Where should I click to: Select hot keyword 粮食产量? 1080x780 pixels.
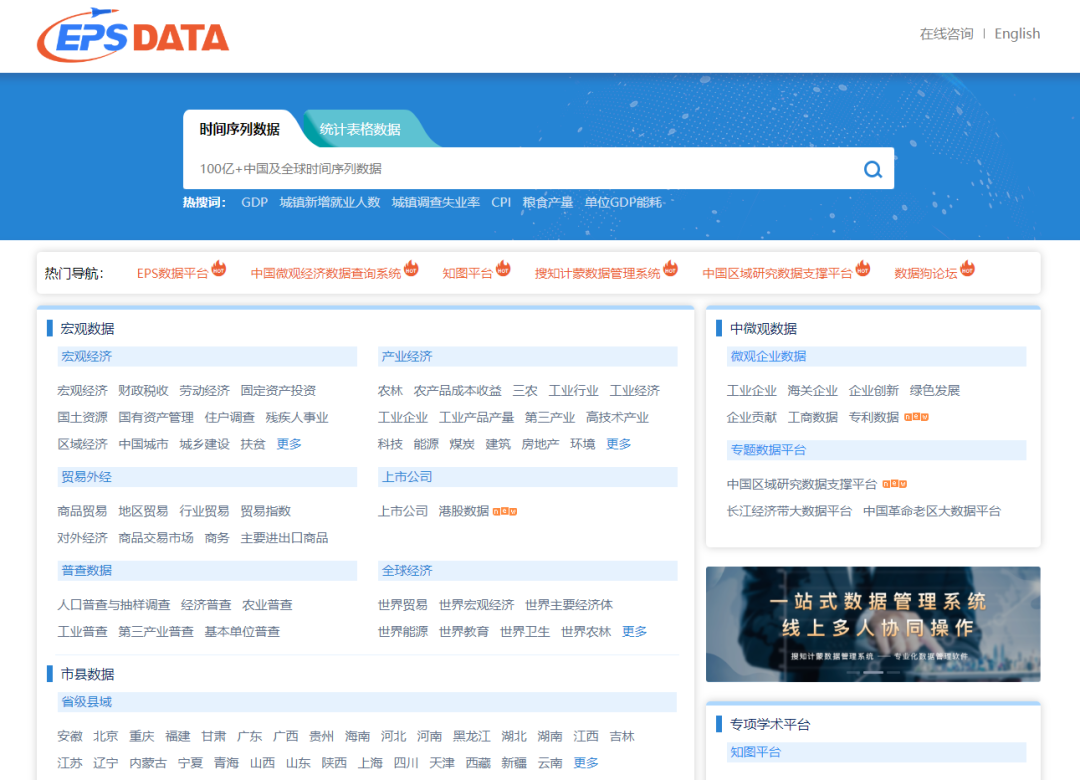pos(548,202)
